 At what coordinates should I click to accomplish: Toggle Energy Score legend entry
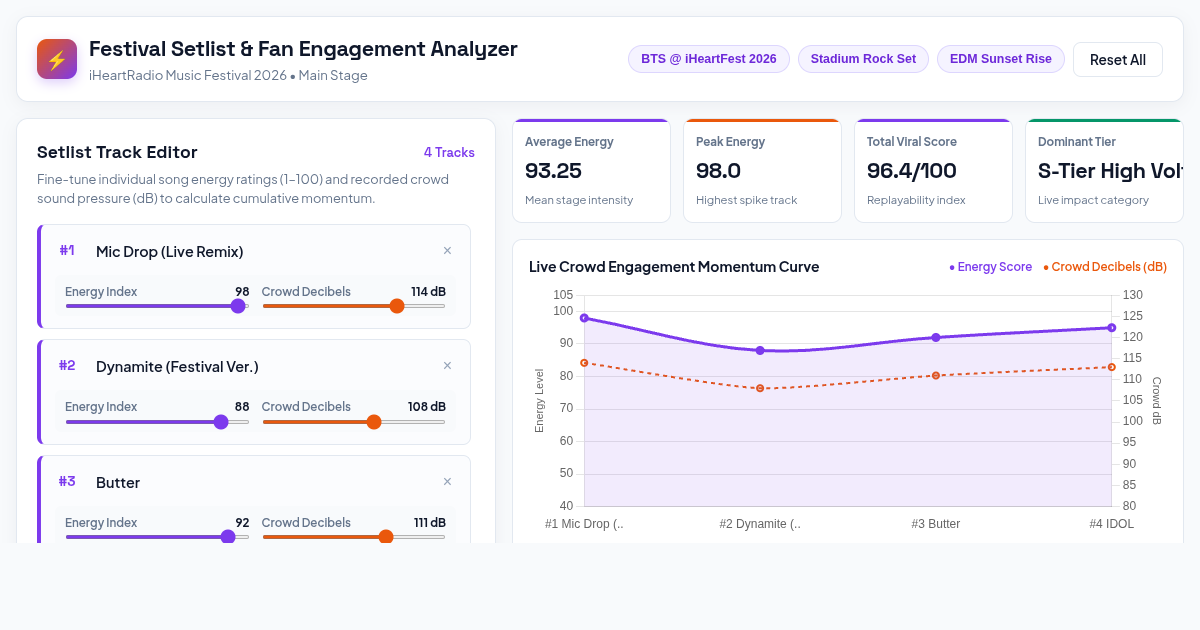(990, 267)
